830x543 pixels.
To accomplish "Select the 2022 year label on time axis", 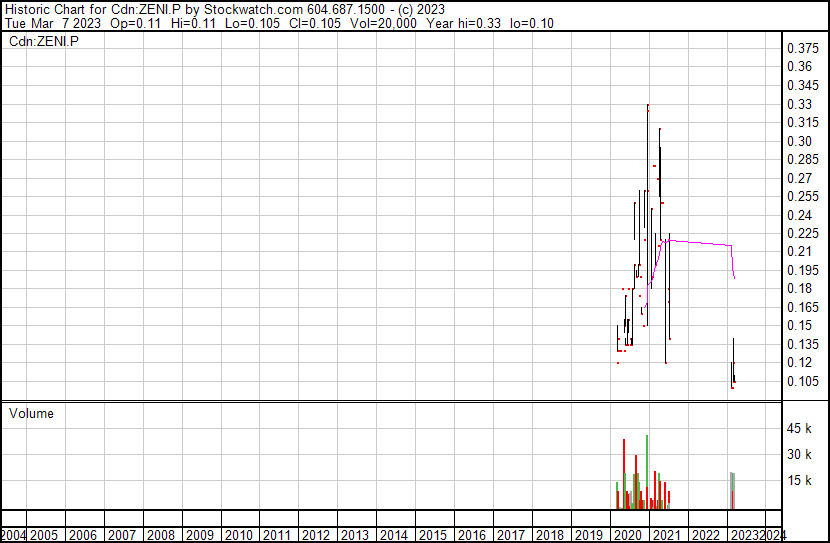I will pos(704,535).
